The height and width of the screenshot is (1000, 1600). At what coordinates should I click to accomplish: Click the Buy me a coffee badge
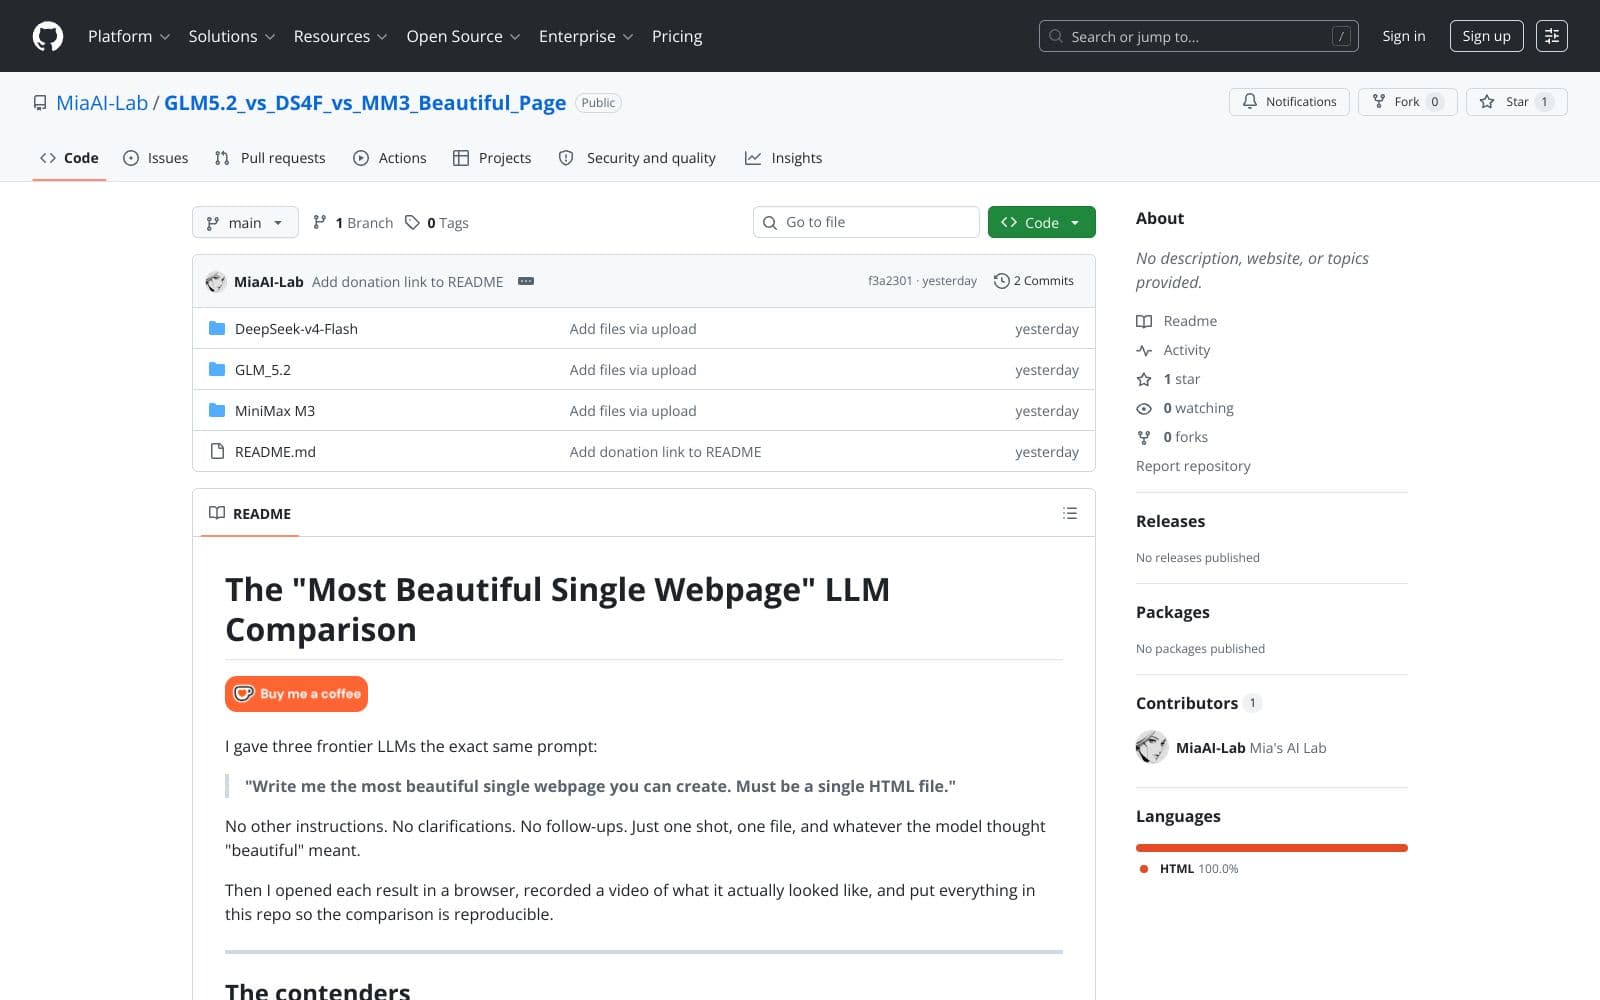296,694
